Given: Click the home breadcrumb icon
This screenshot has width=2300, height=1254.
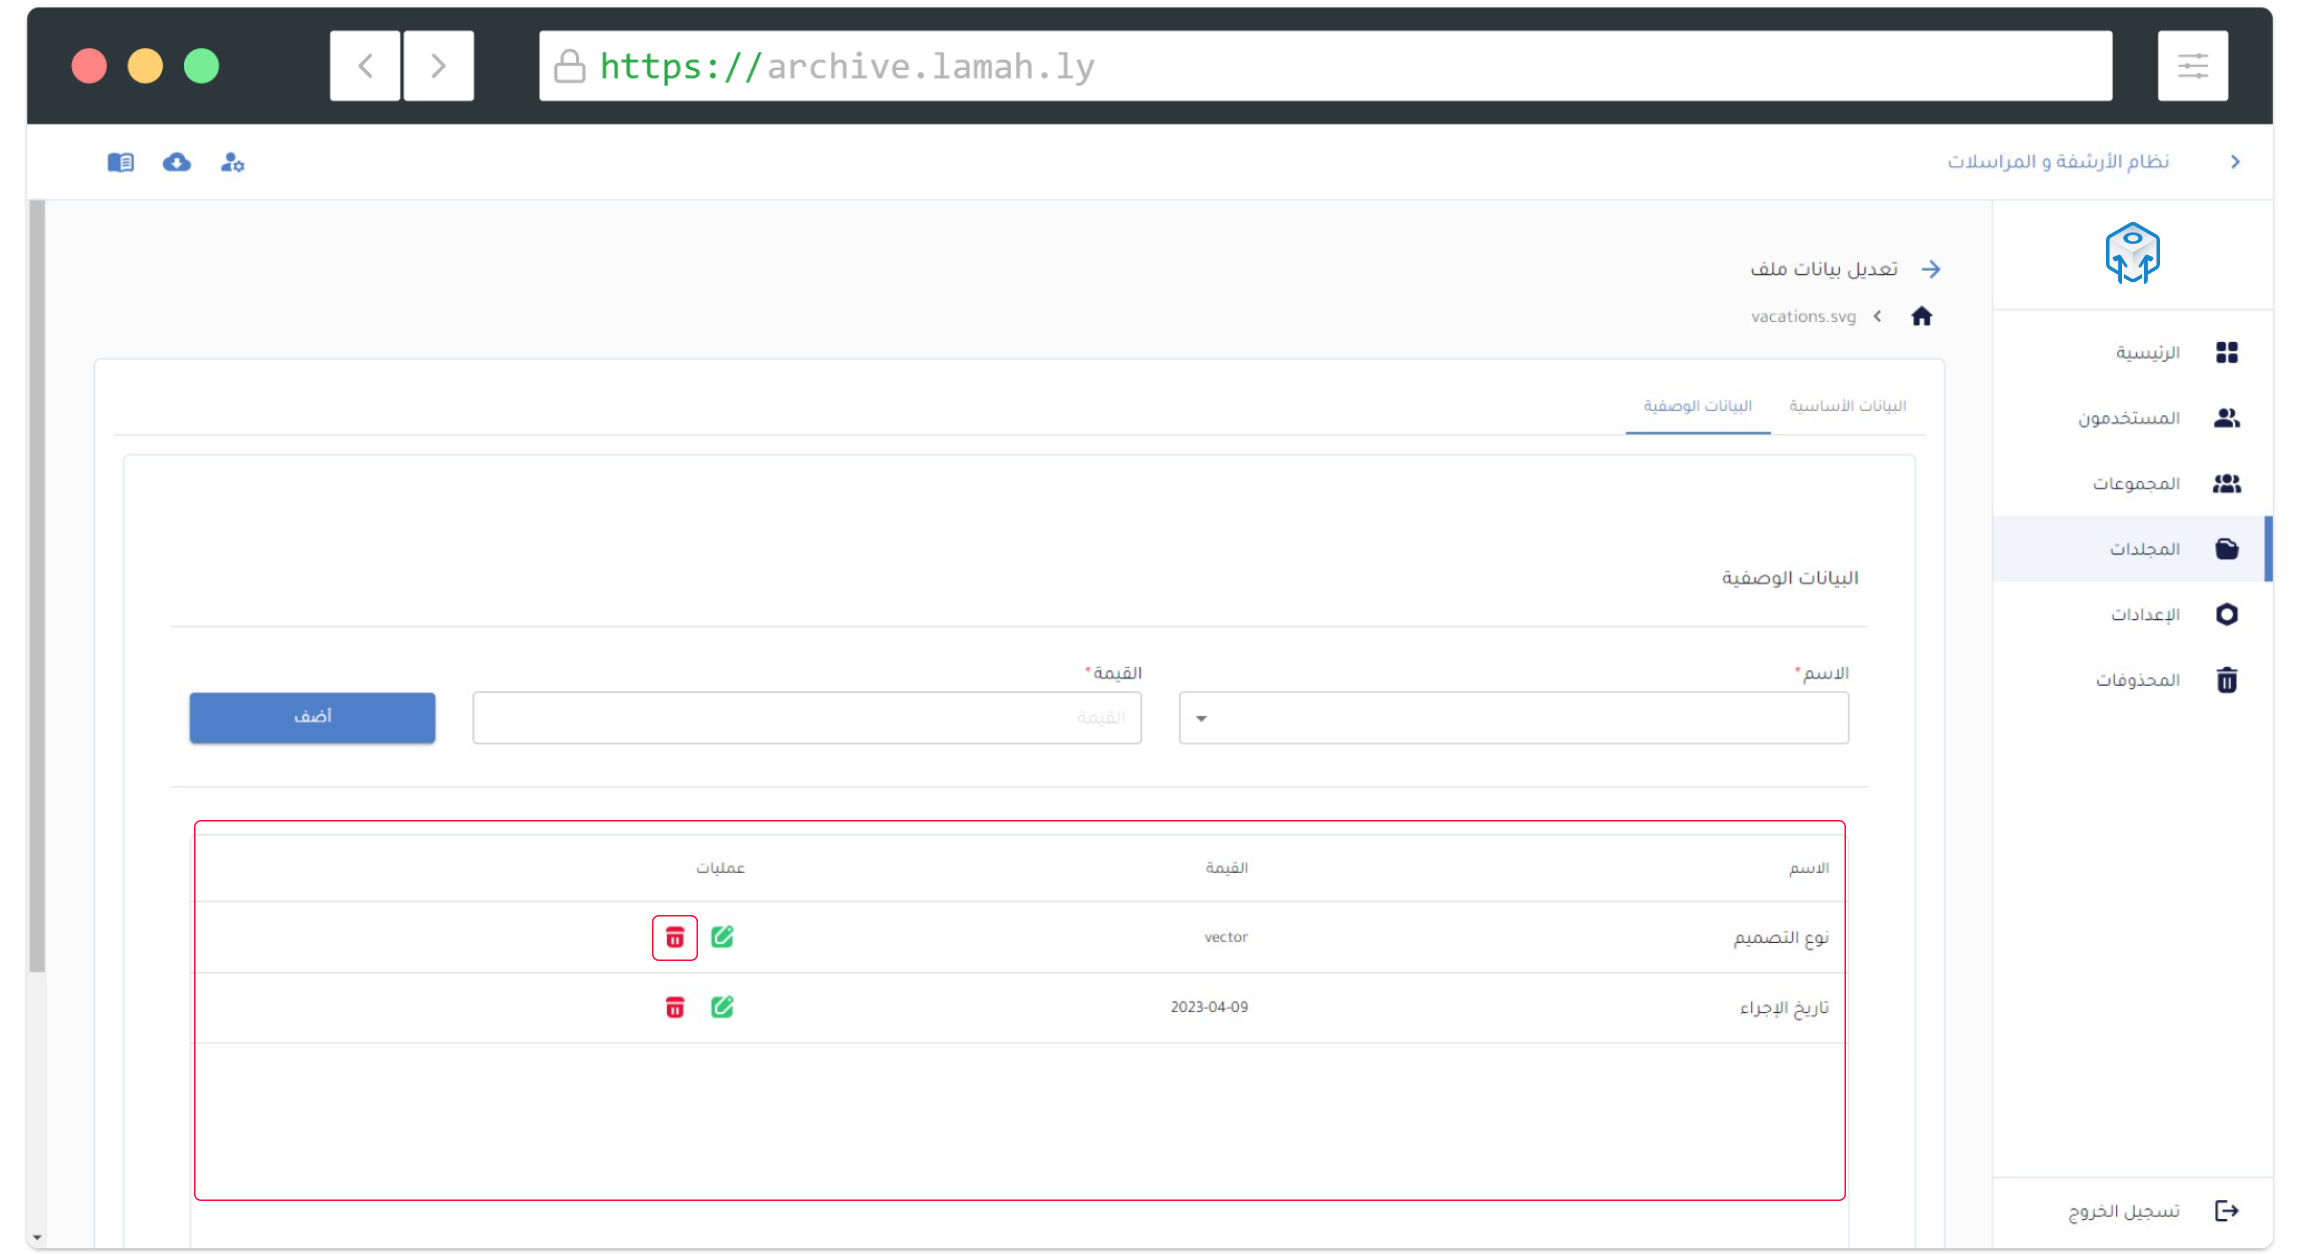Looking at the screenshot, I should click(1921, 317).
